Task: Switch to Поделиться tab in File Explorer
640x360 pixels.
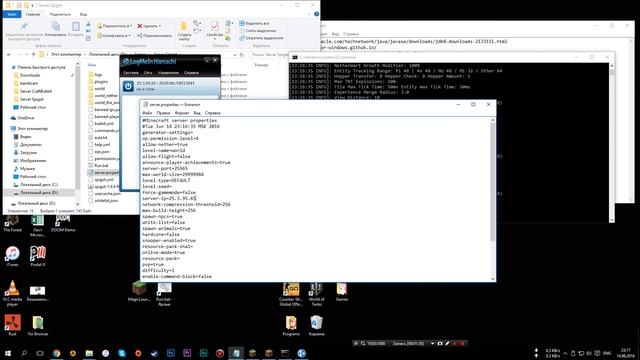Action: (x=60, y=14)
